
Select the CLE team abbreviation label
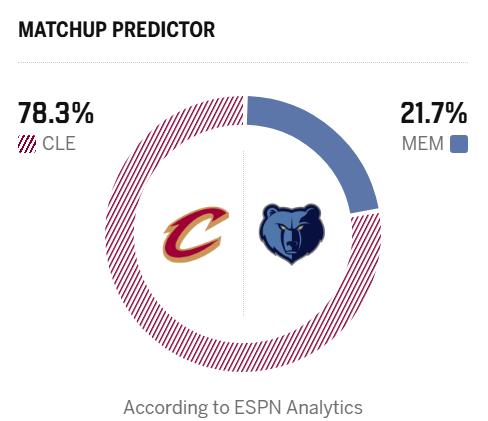59,144
